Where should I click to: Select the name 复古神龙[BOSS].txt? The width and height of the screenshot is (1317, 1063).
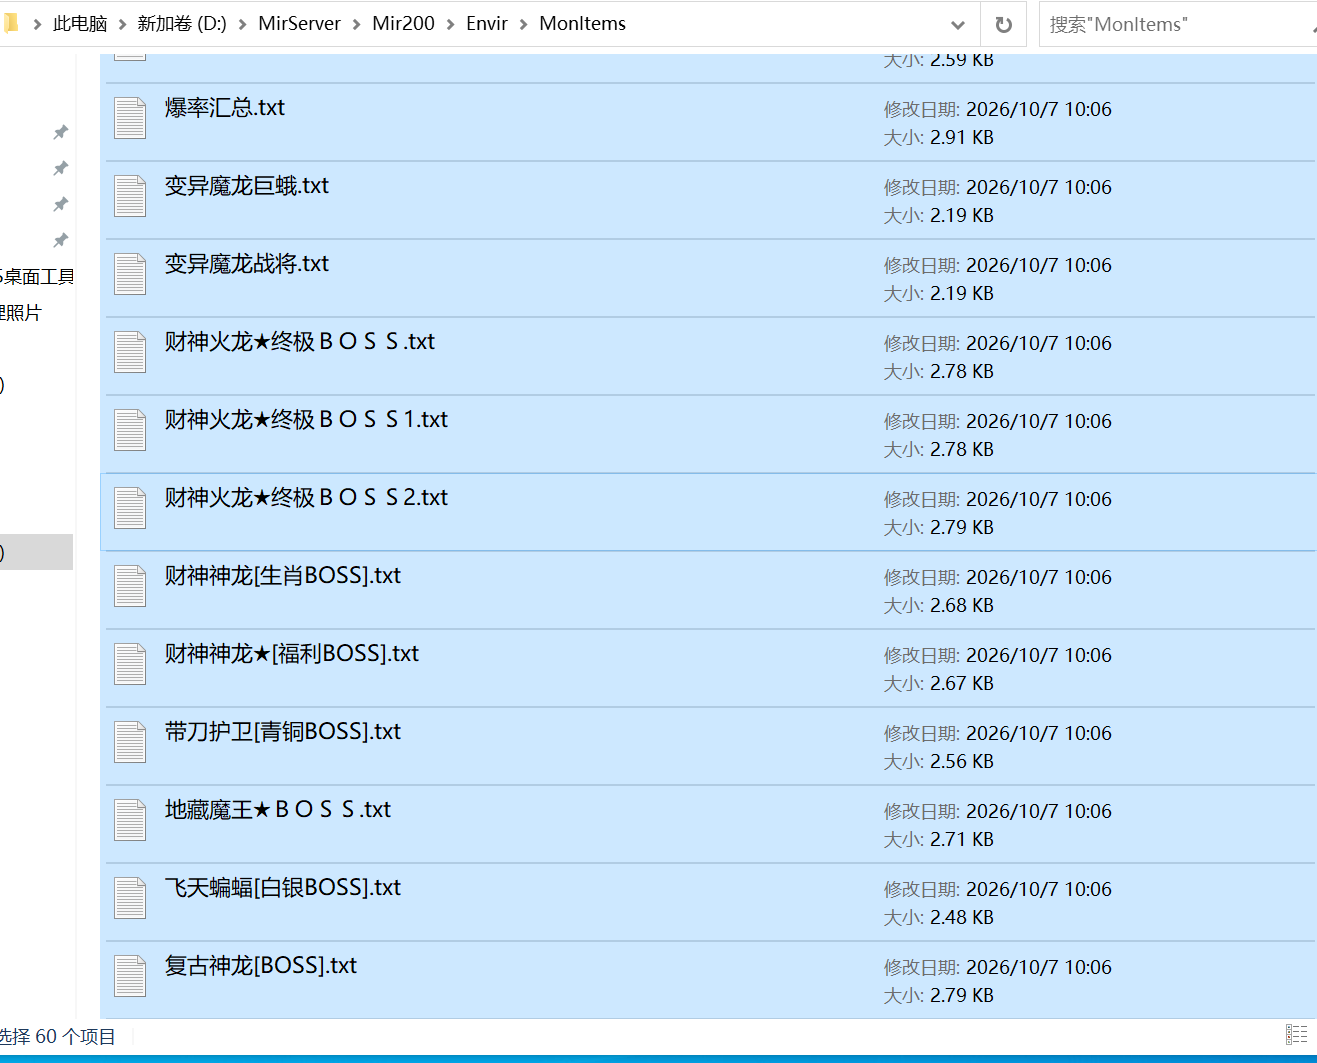261,966
